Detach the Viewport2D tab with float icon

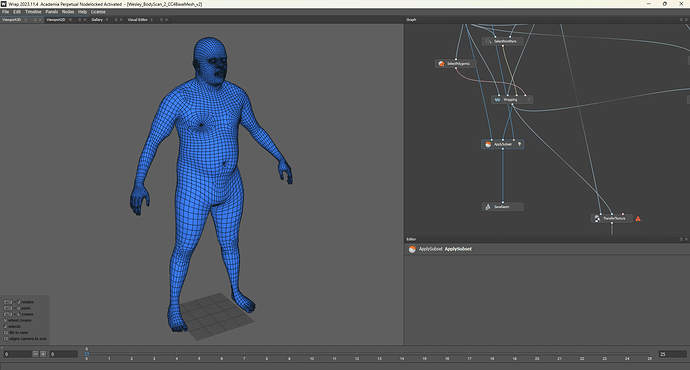(x=80, y=20)
